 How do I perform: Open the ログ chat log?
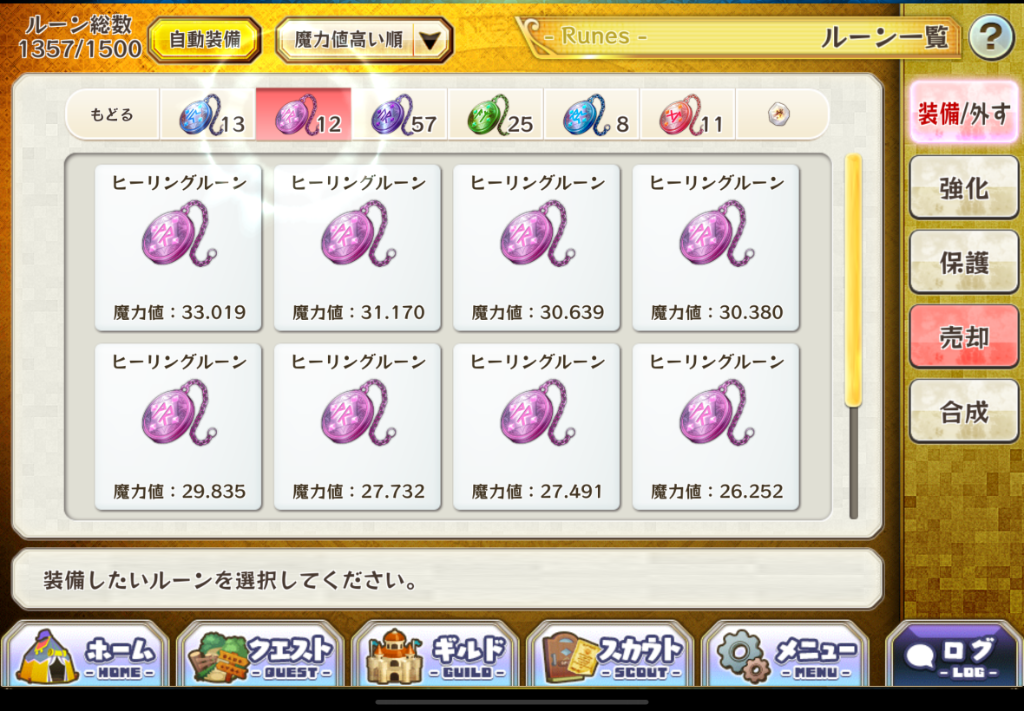point(954,656)
